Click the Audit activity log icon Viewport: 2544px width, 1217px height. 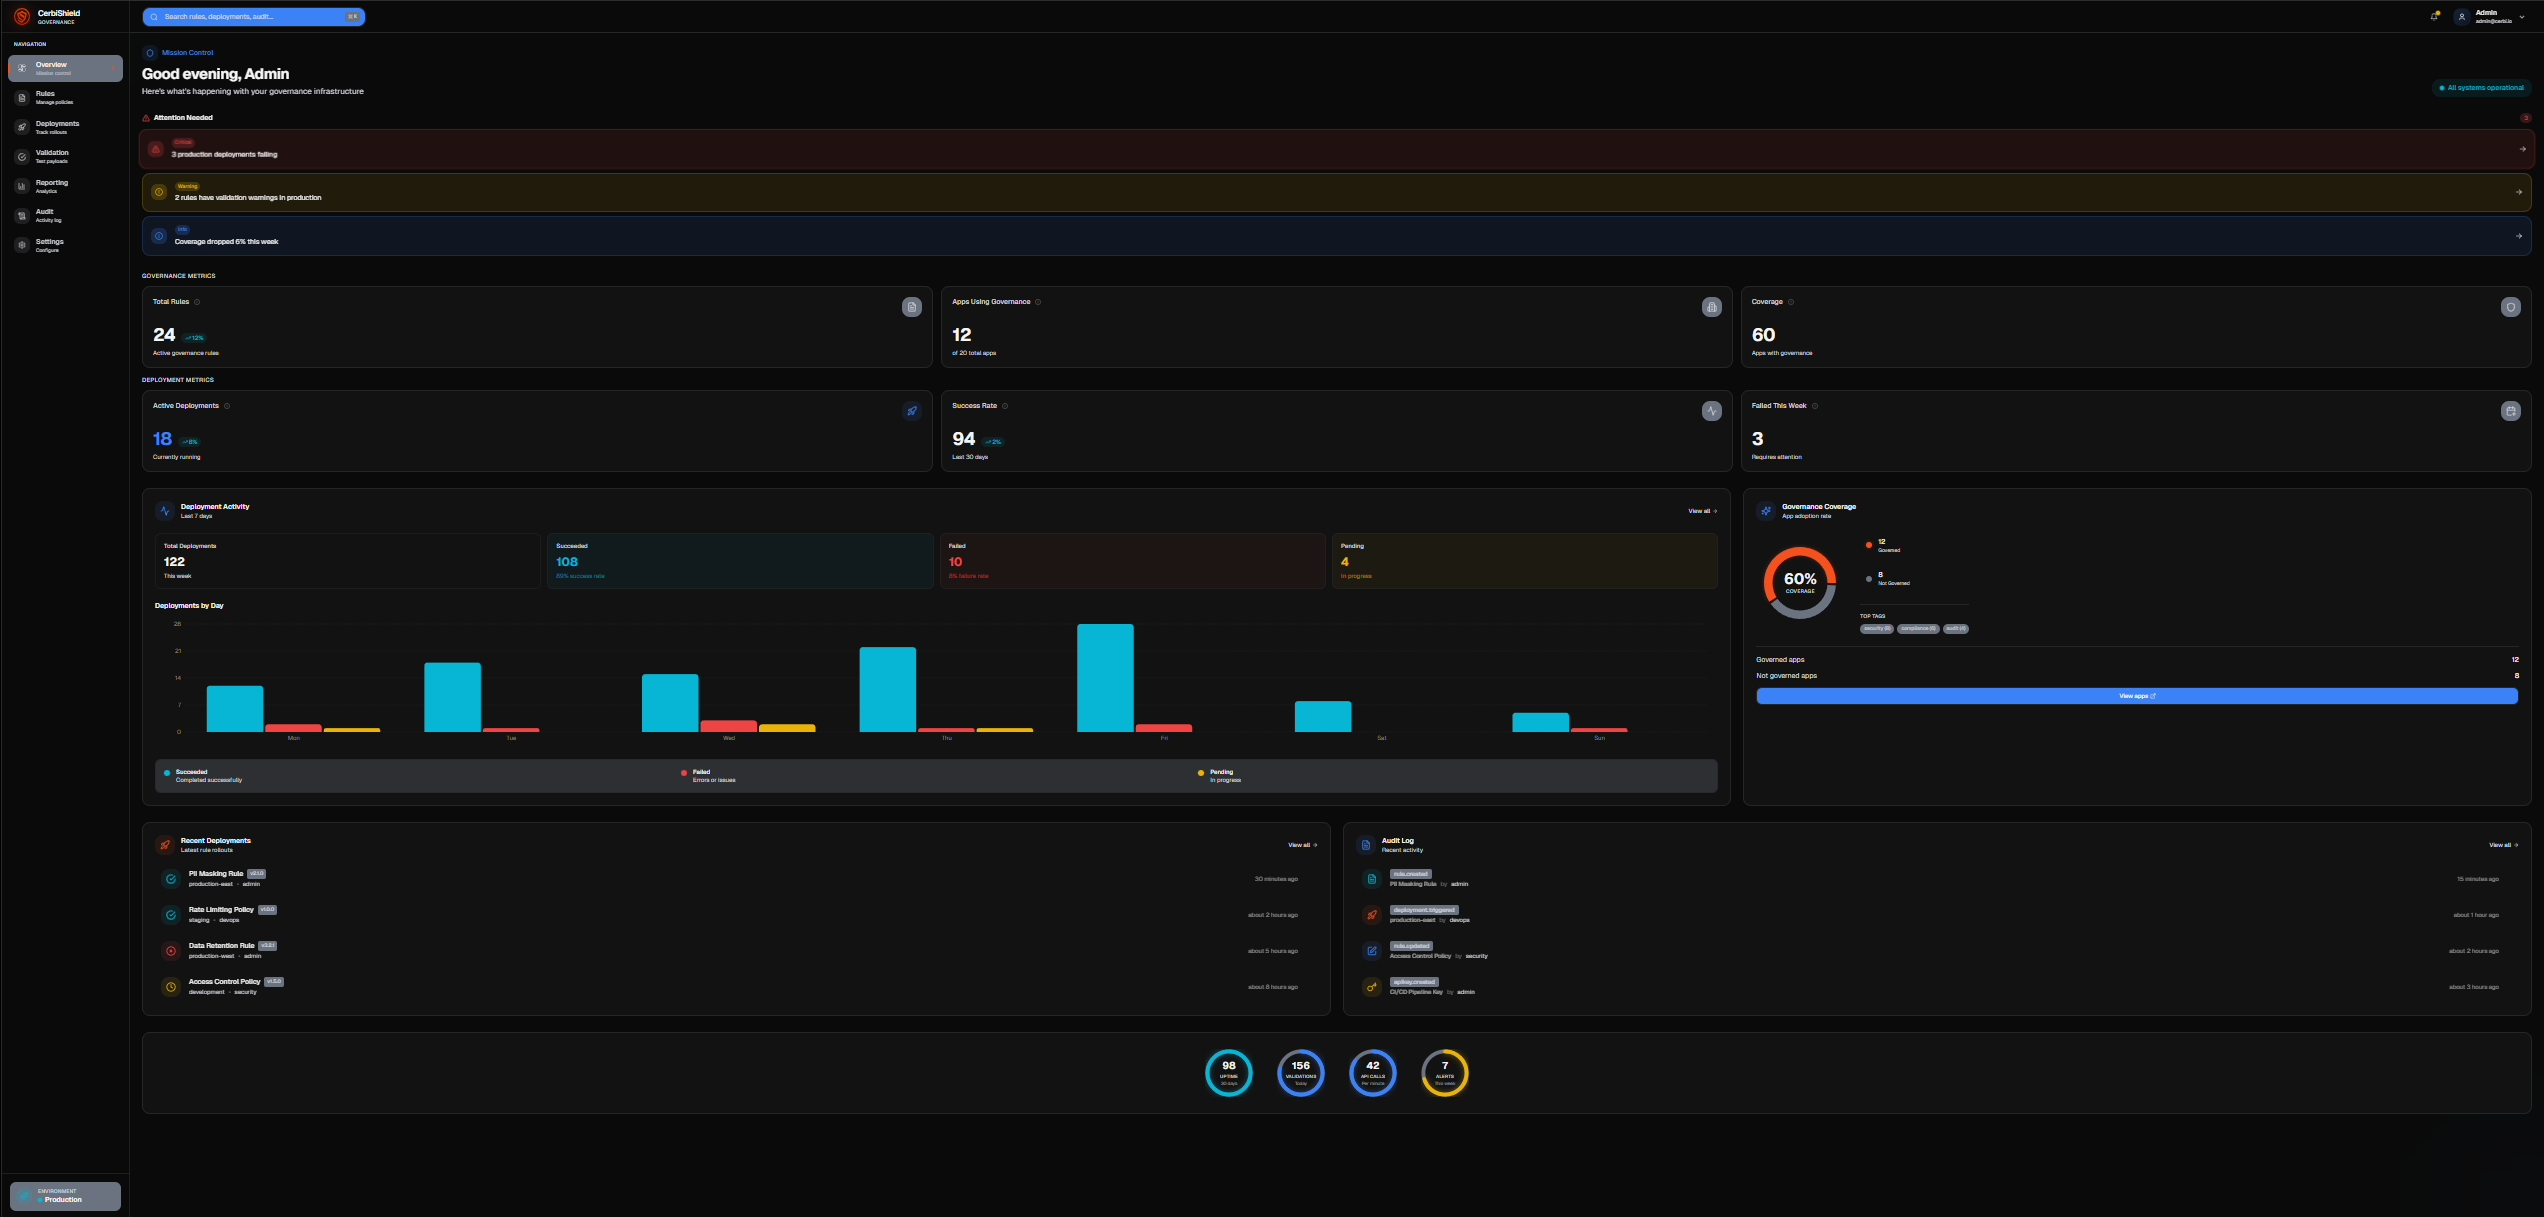21,215
